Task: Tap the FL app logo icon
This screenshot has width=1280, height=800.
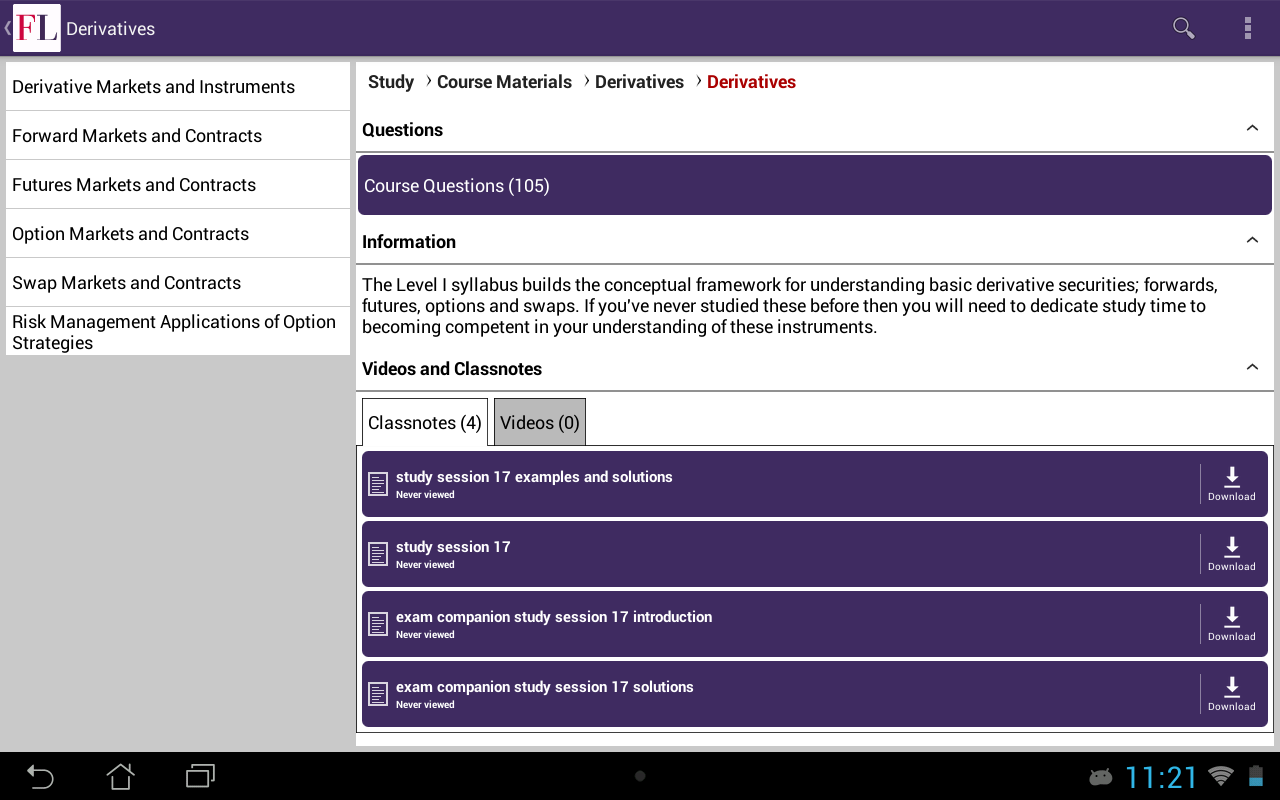Action: tap(36, 28)
